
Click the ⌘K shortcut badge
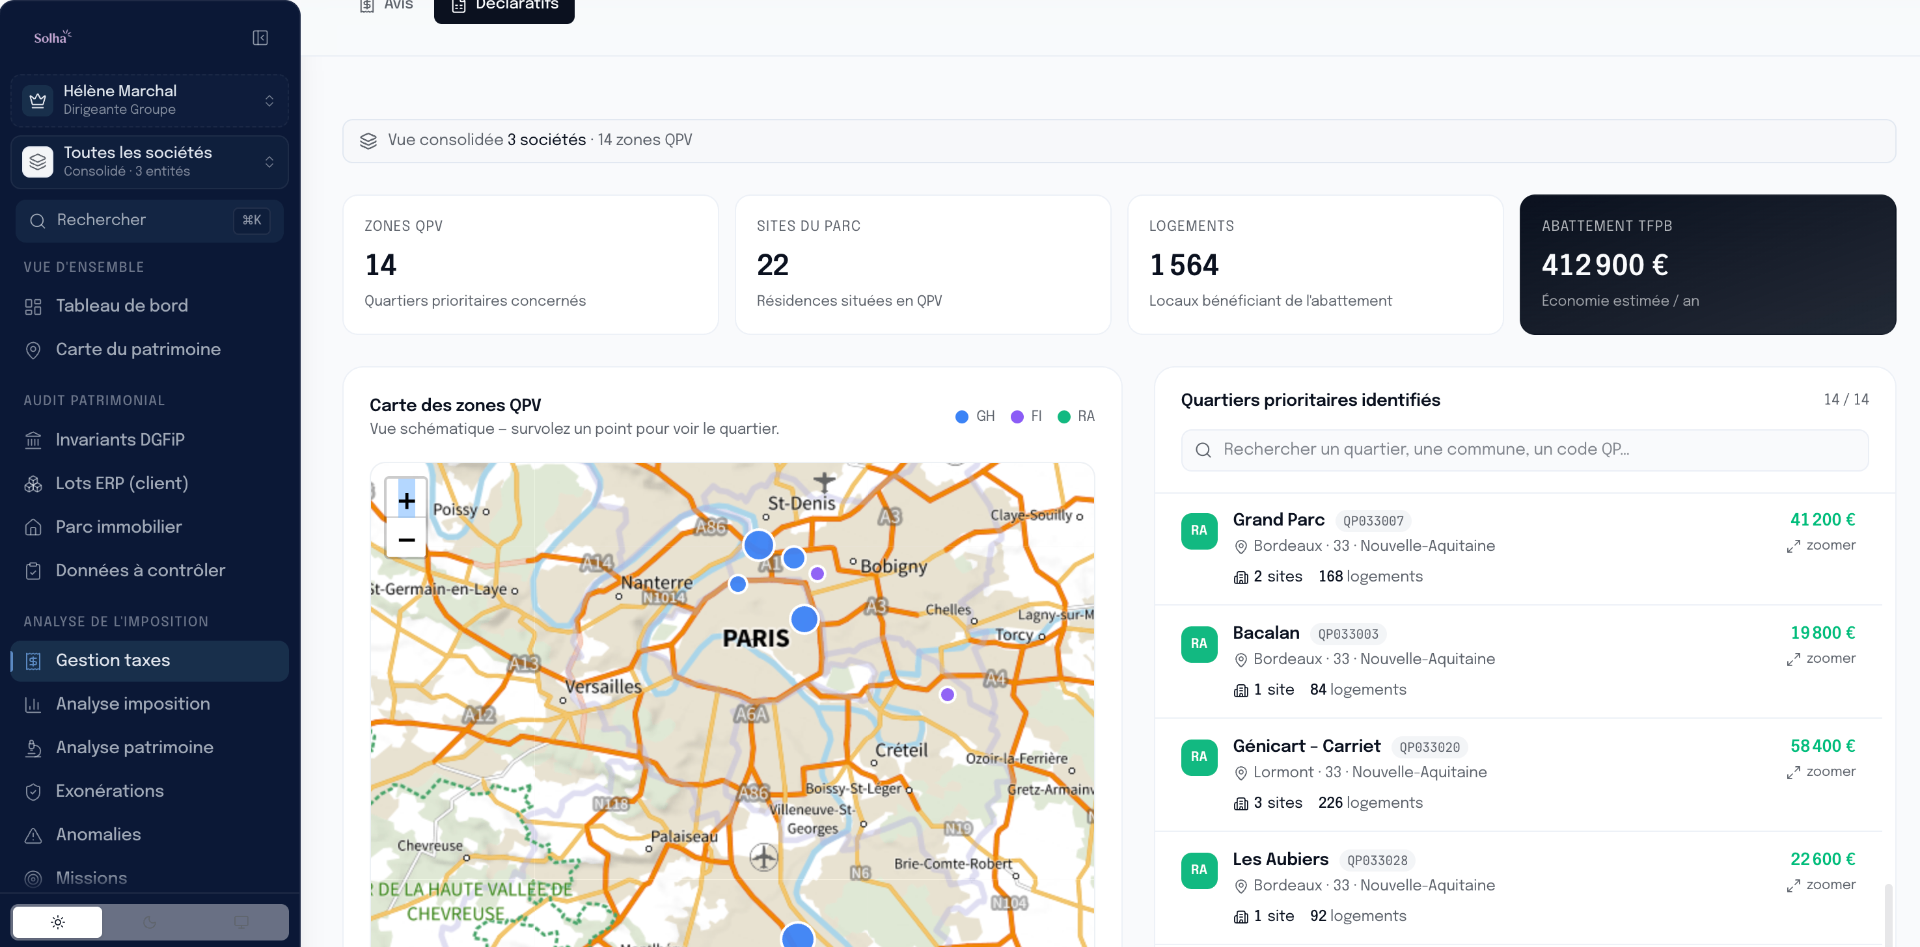click(x=252, y=220)
